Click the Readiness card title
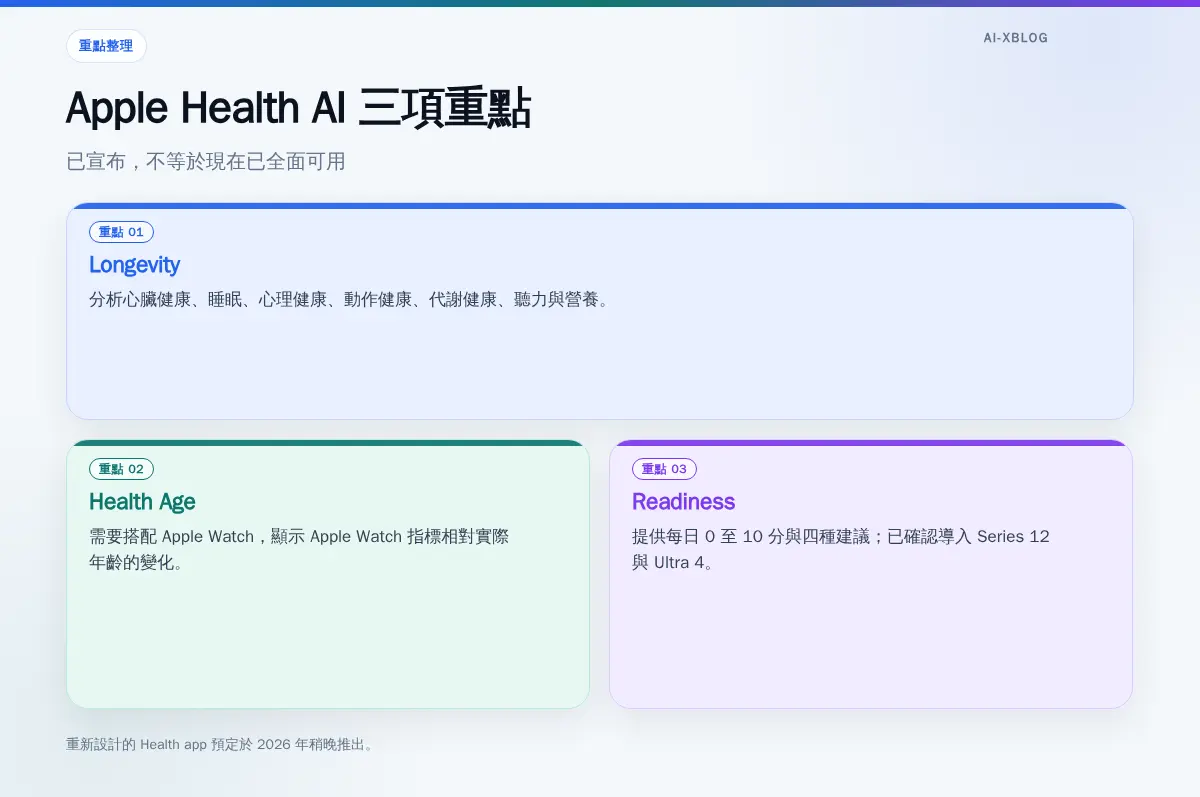1200x797 pixels. [683, 502]
